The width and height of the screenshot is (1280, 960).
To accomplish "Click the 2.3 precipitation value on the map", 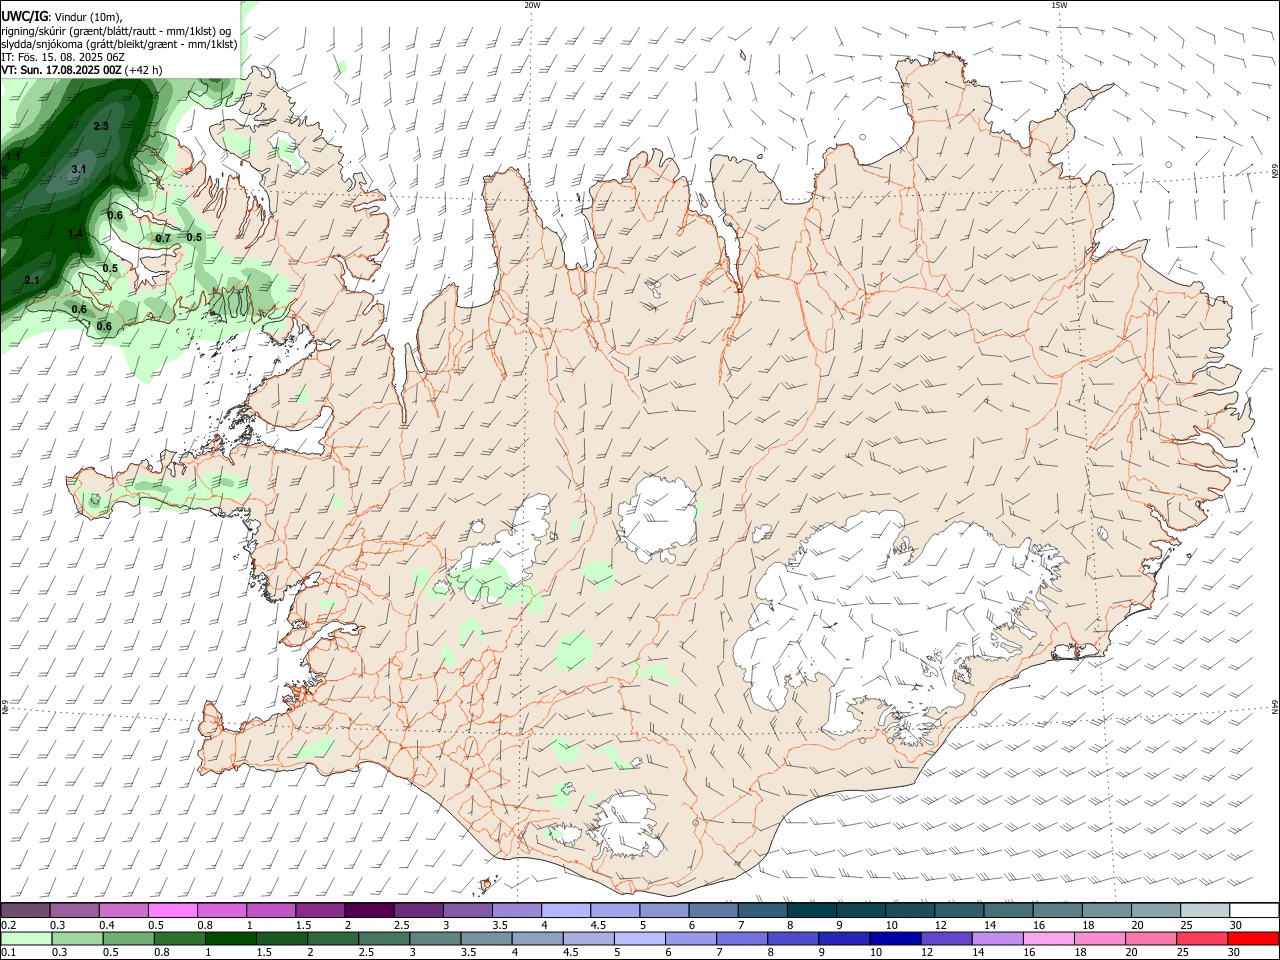I will [101, 126].
